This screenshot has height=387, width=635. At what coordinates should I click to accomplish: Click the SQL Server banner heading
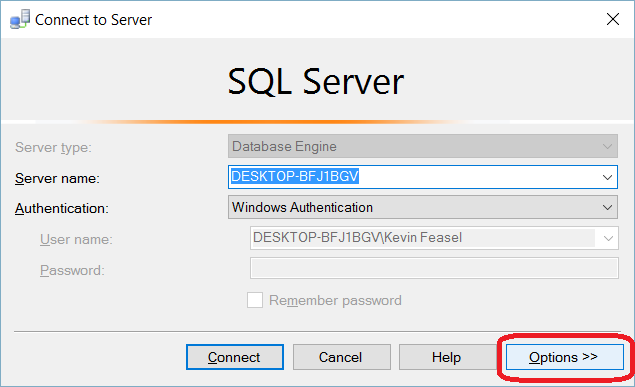[x=316, y=82]
